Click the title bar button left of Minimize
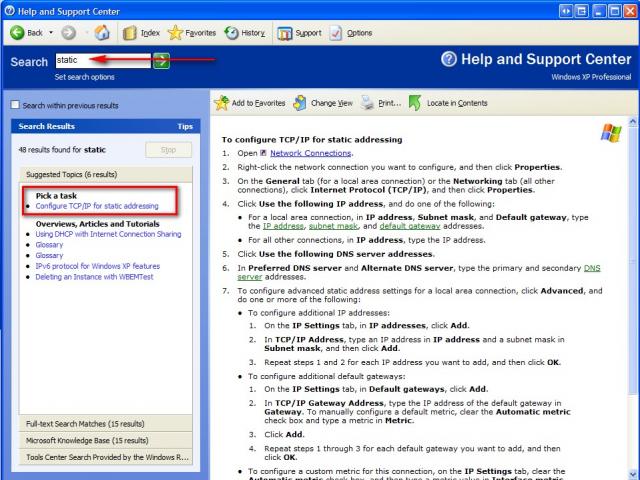Image resolution: width=640 pixels, height=480 pixels. pos(582,11)
